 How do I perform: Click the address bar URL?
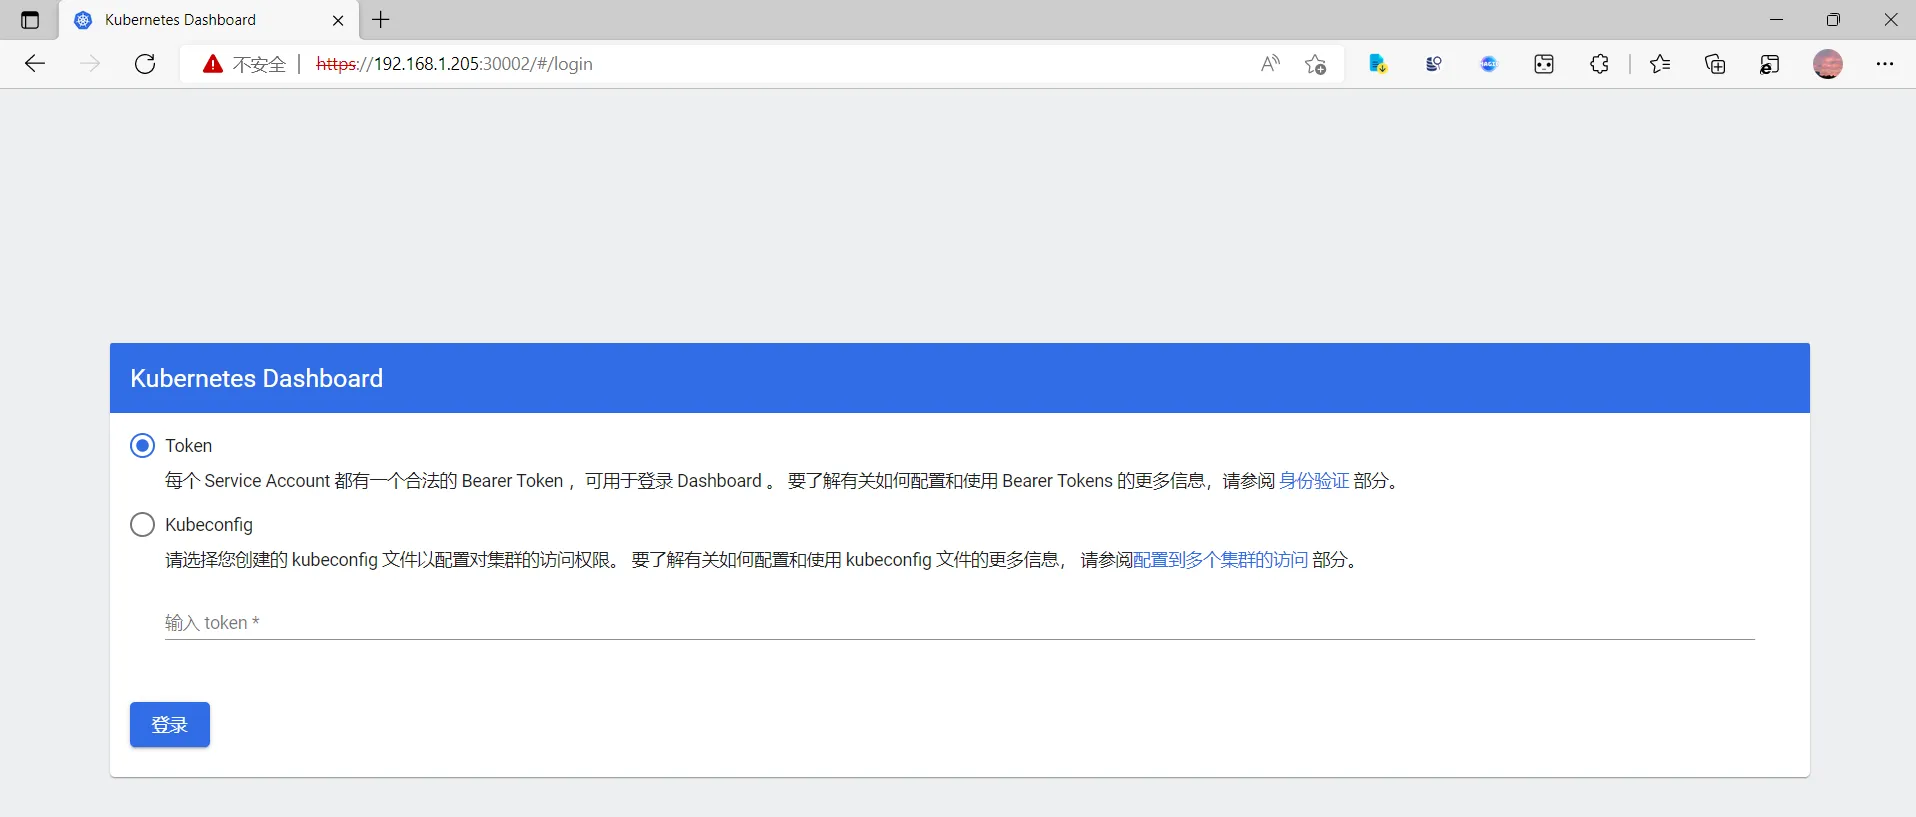[454, 64]
